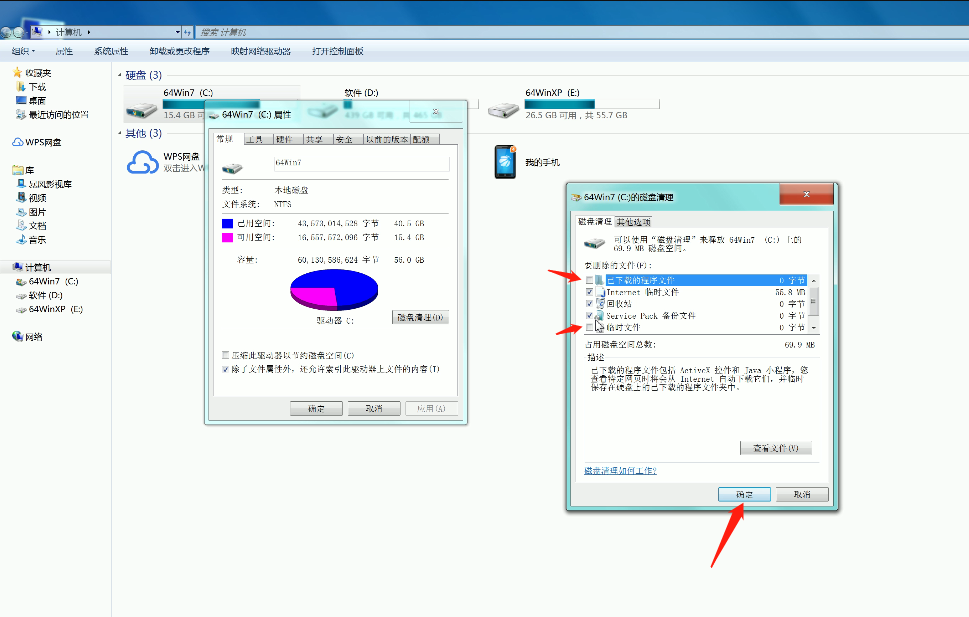Select 软件 (D:) in the navigation tree

coord(40,295)
